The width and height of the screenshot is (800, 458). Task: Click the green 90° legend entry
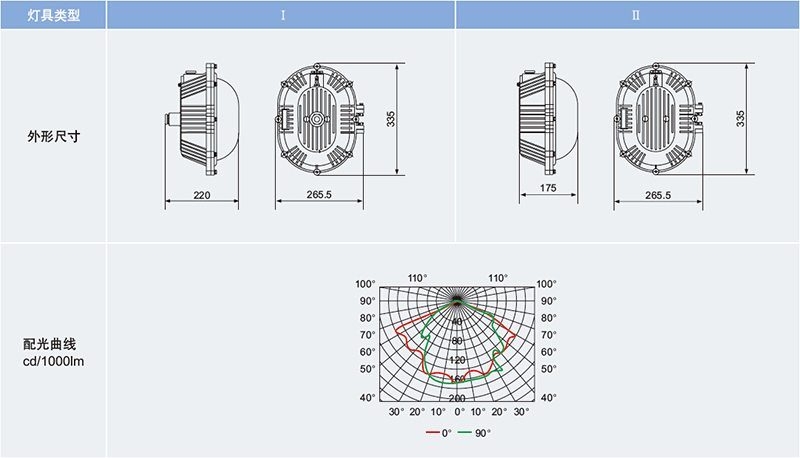(474, 433)
